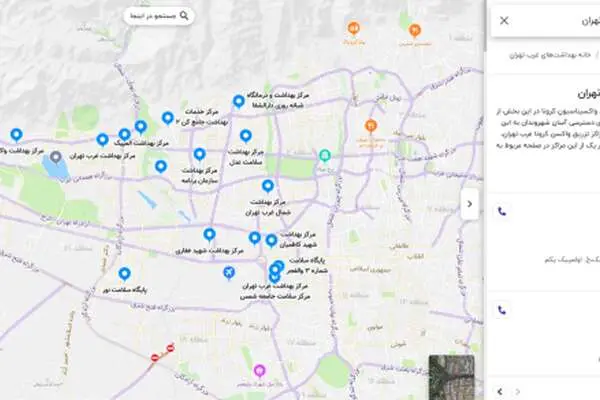This screenshot has width=600, height=400.
Task: Click the purple pin near the map bottom
Action: point(259,371)
